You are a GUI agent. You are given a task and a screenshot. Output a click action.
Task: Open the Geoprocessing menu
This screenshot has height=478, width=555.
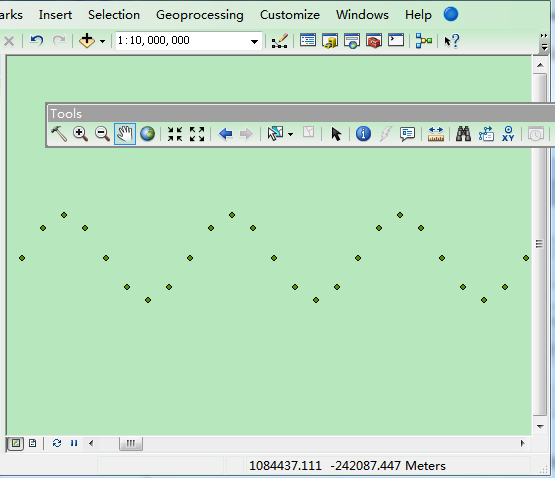(x=200, y=15)
